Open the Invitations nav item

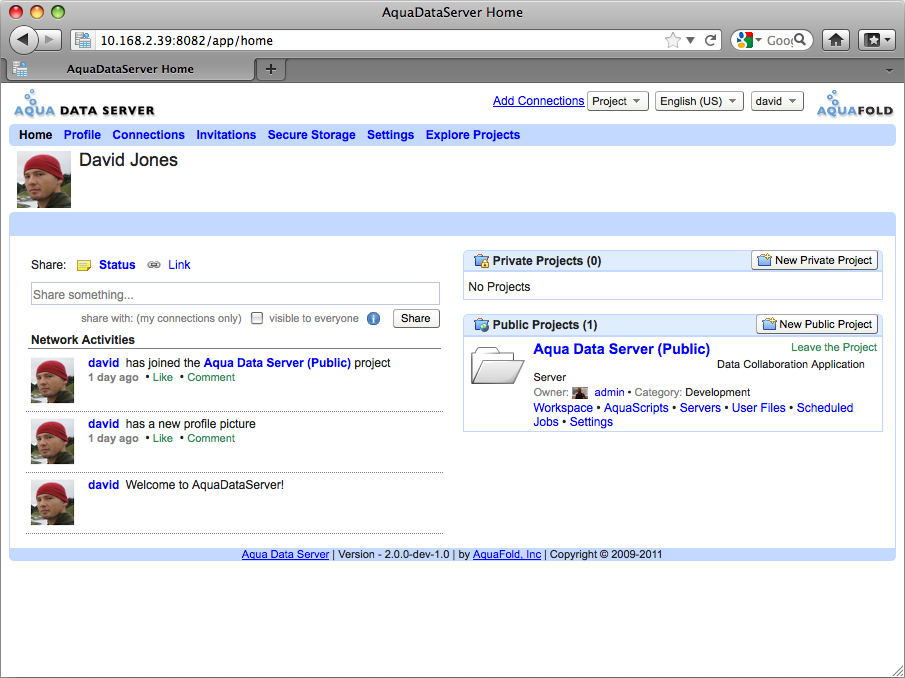pos(226,134)
